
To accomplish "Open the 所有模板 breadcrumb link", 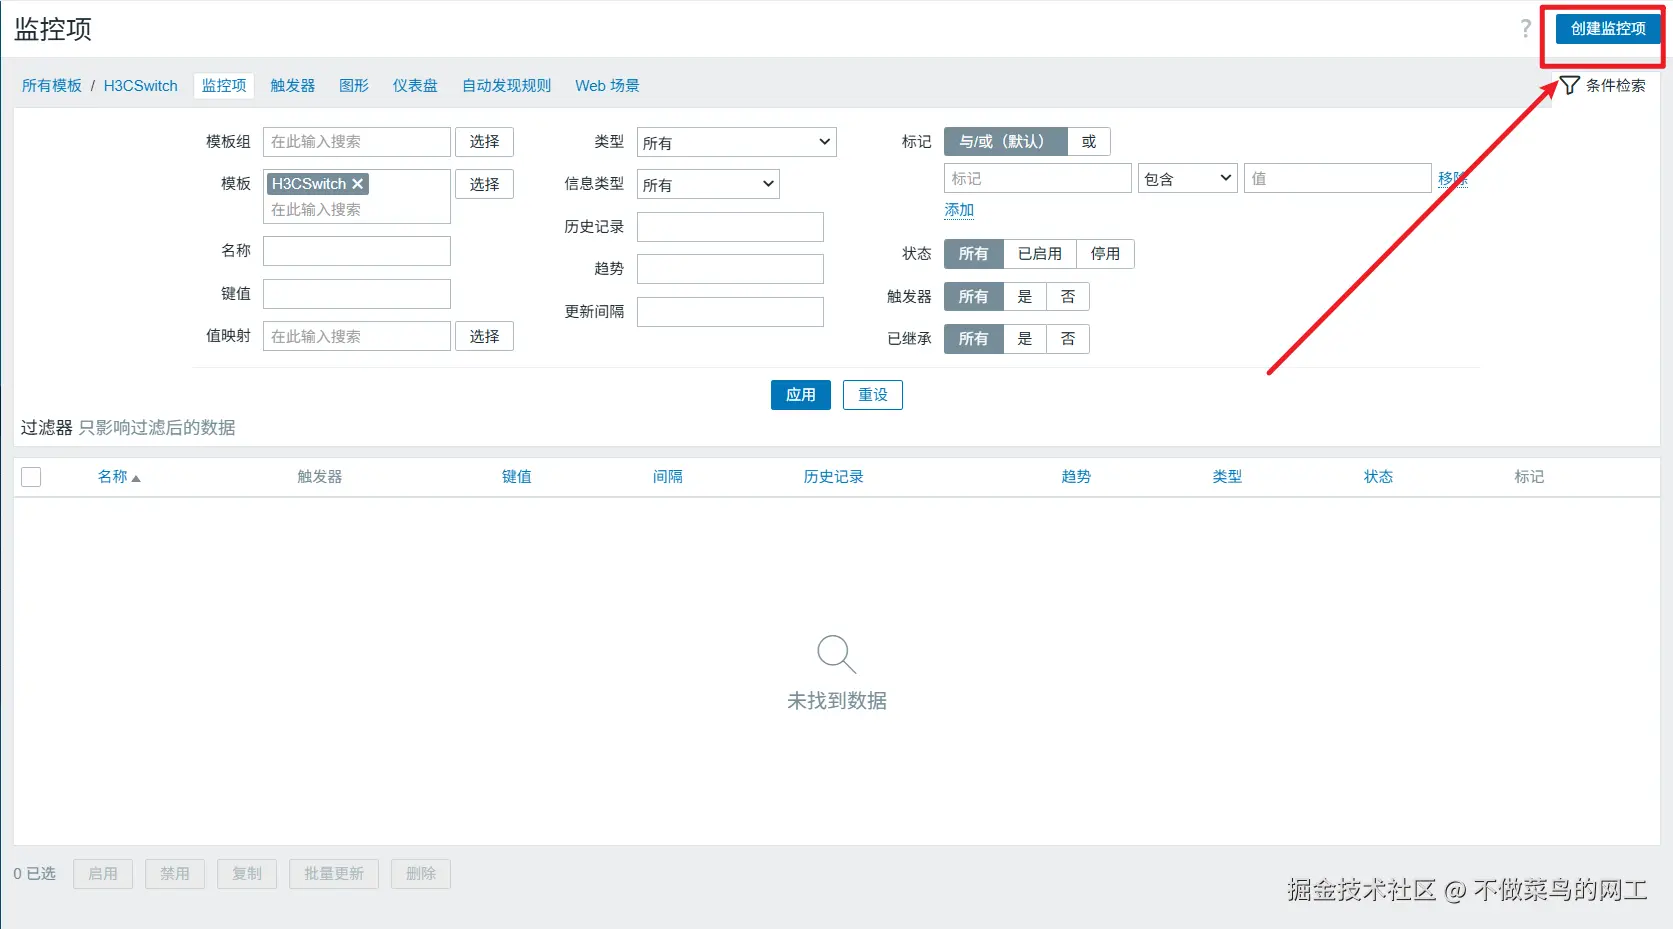I will [x=52, y=86].
